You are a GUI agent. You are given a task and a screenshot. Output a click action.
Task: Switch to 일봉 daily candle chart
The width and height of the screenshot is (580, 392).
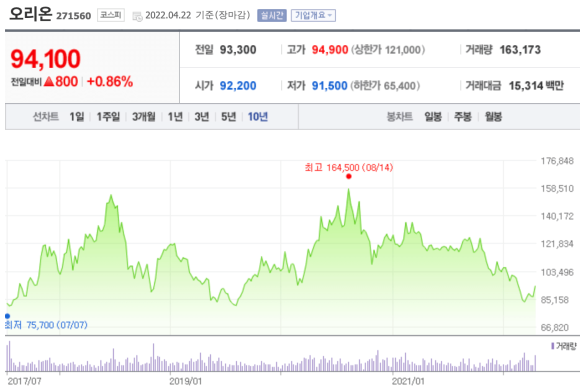(x=433, y=117)
